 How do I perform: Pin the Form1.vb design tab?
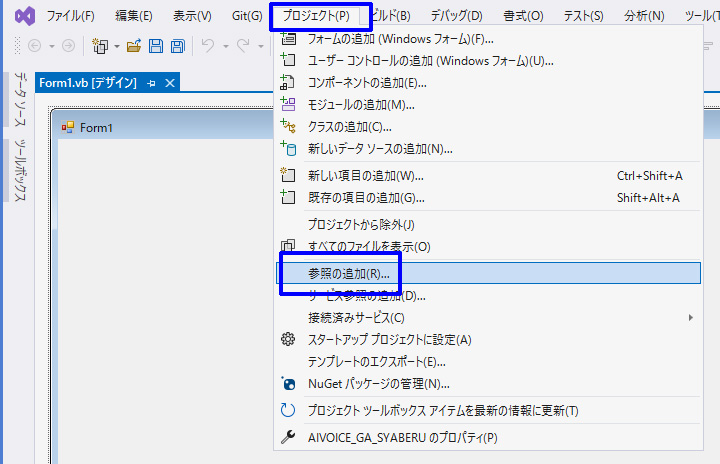[151, 83]
